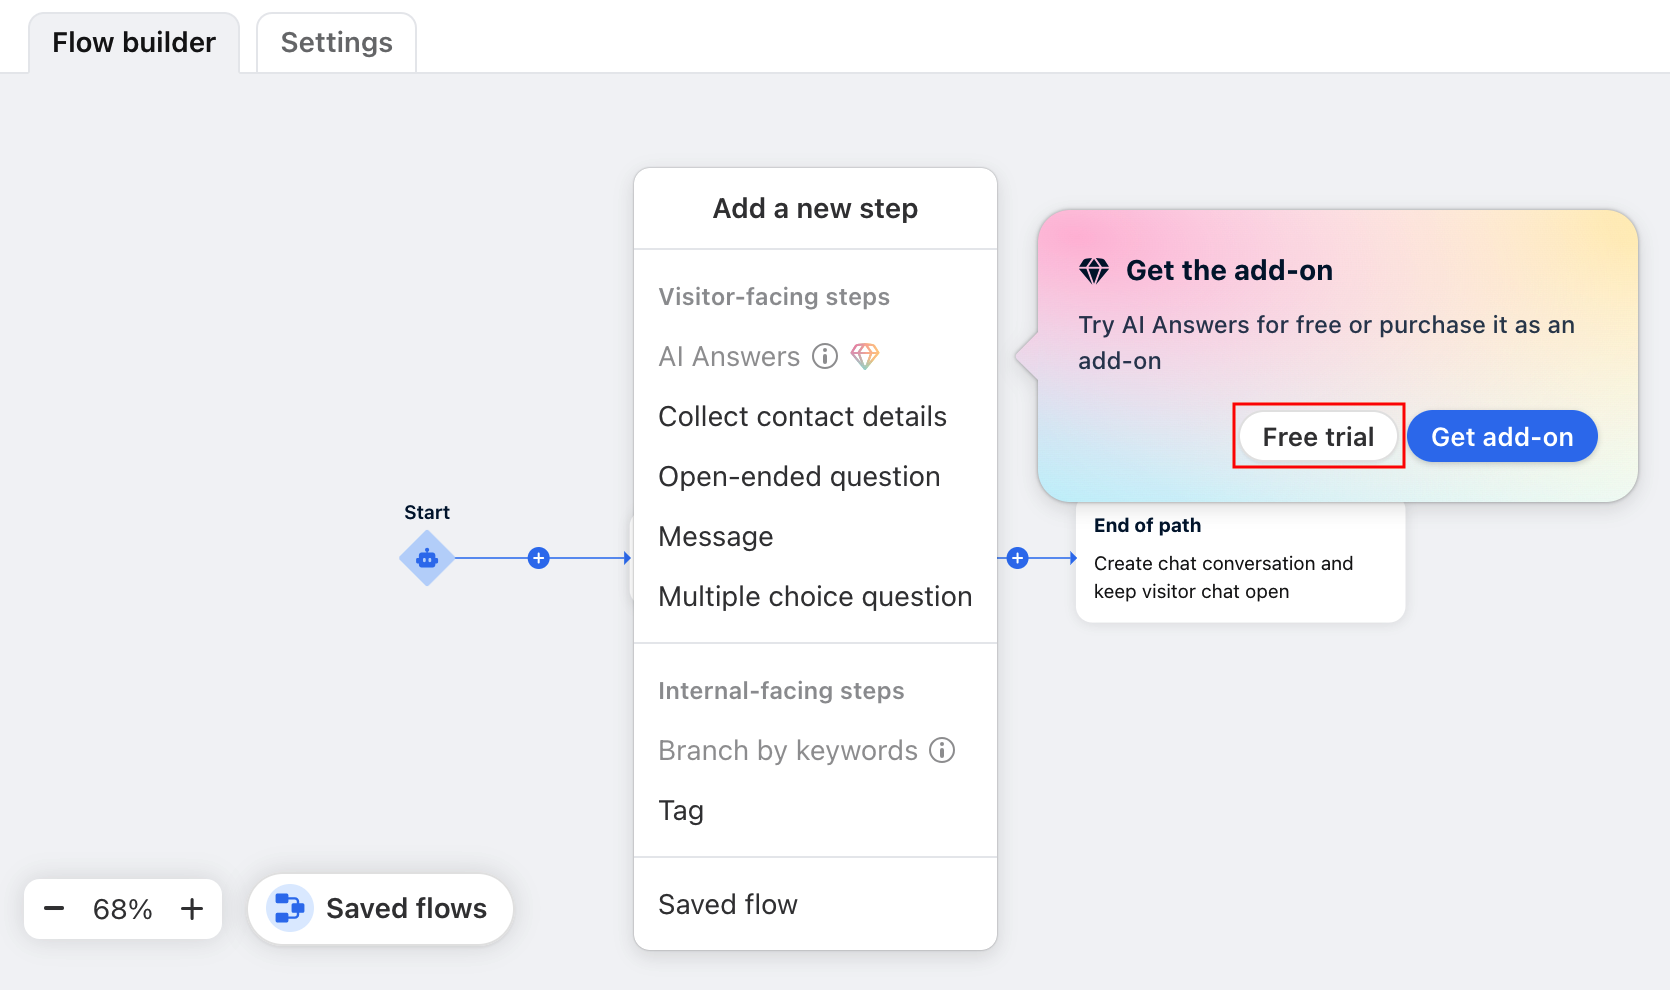
Task: Select Collect contact details step
Action: coord(802,417)
